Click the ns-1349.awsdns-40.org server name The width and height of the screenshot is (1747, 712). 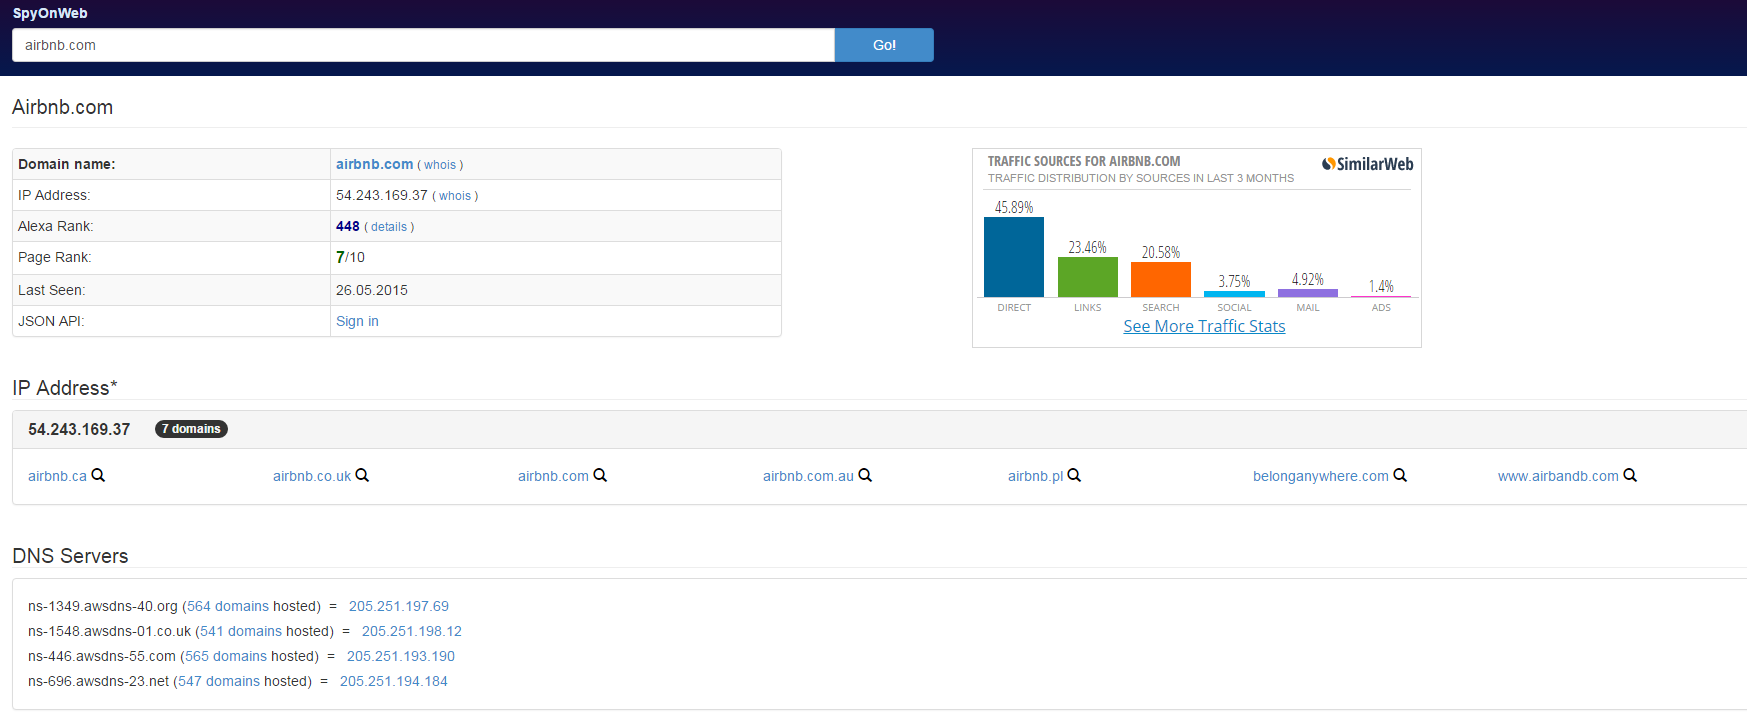pyautogui.click(x=103, y=606)
